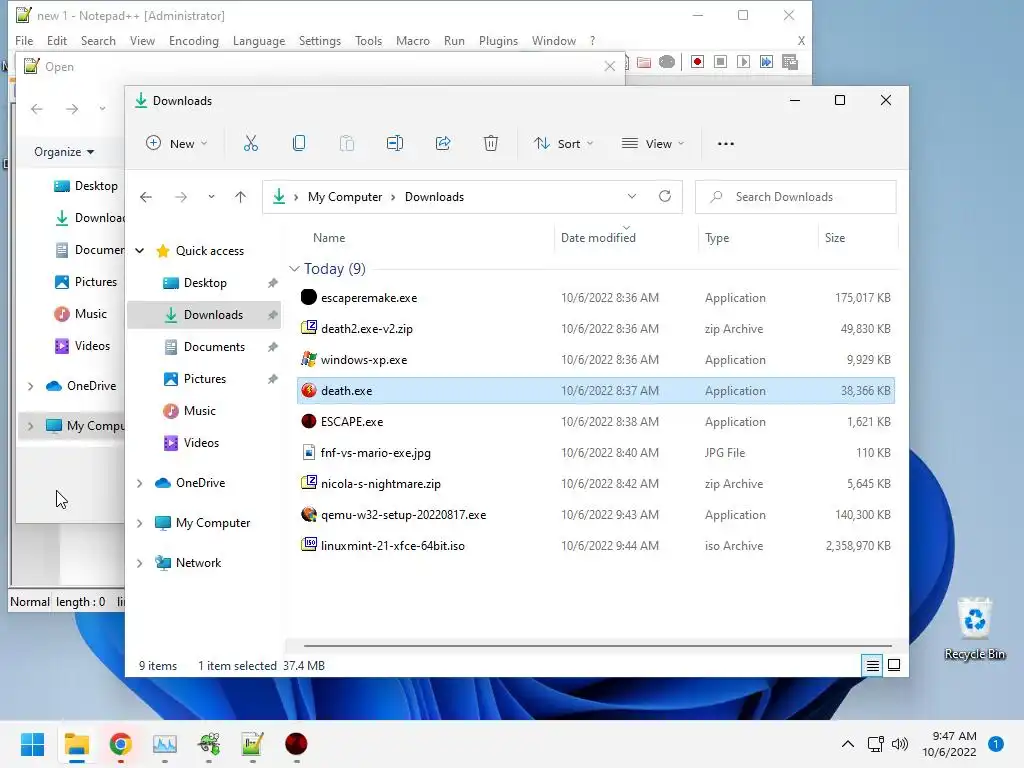Open the Macro menu in Notepad++
Image resolution: width=1024 pixels, height=768 pixels.
[413, 40]
